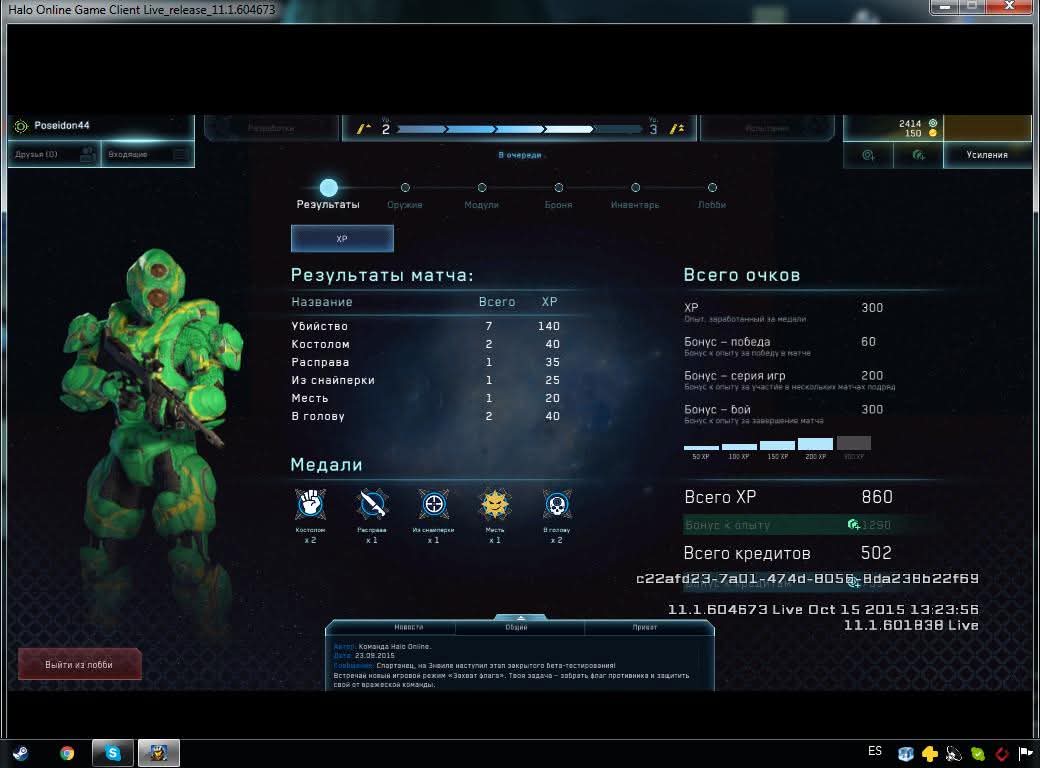Click the Убийство row in match results
Image resolution: width=1040 pixels, height=768 pixels.
426,326
